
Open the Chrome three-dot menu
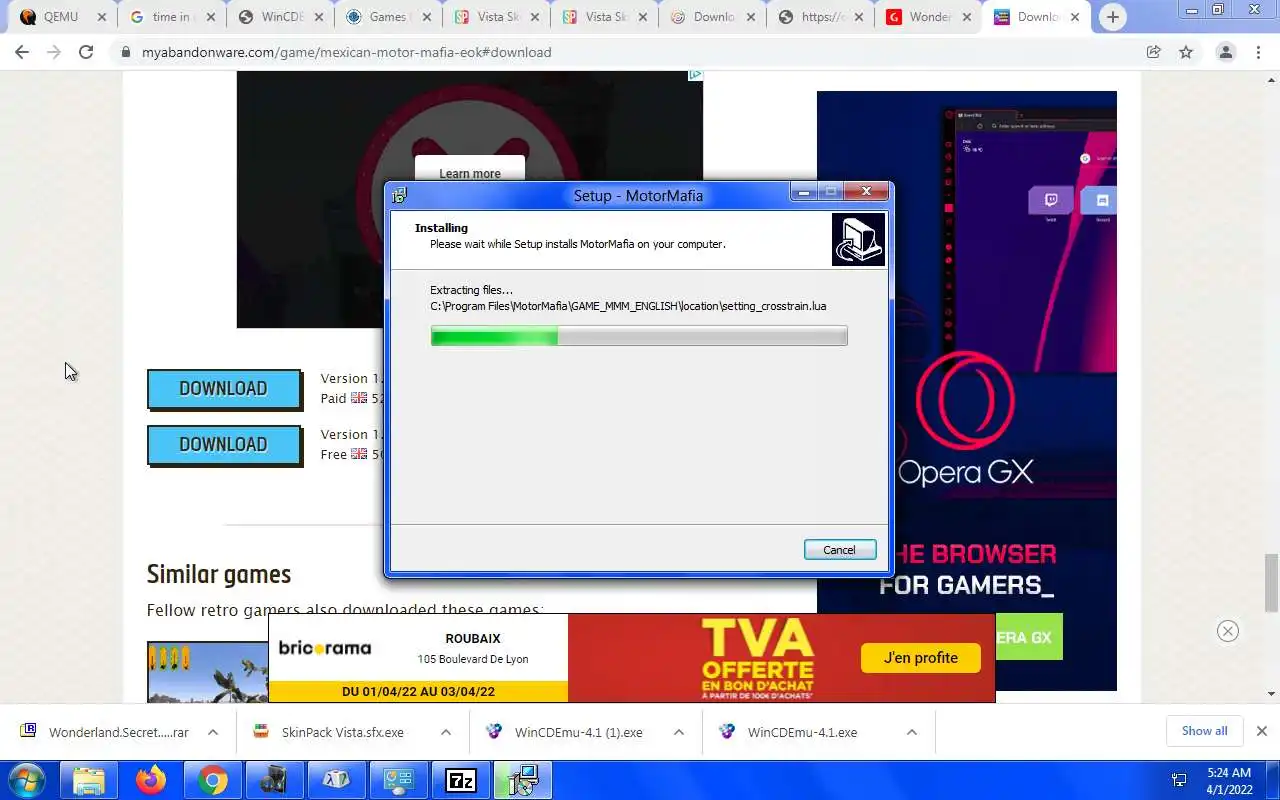point(1258,52)
